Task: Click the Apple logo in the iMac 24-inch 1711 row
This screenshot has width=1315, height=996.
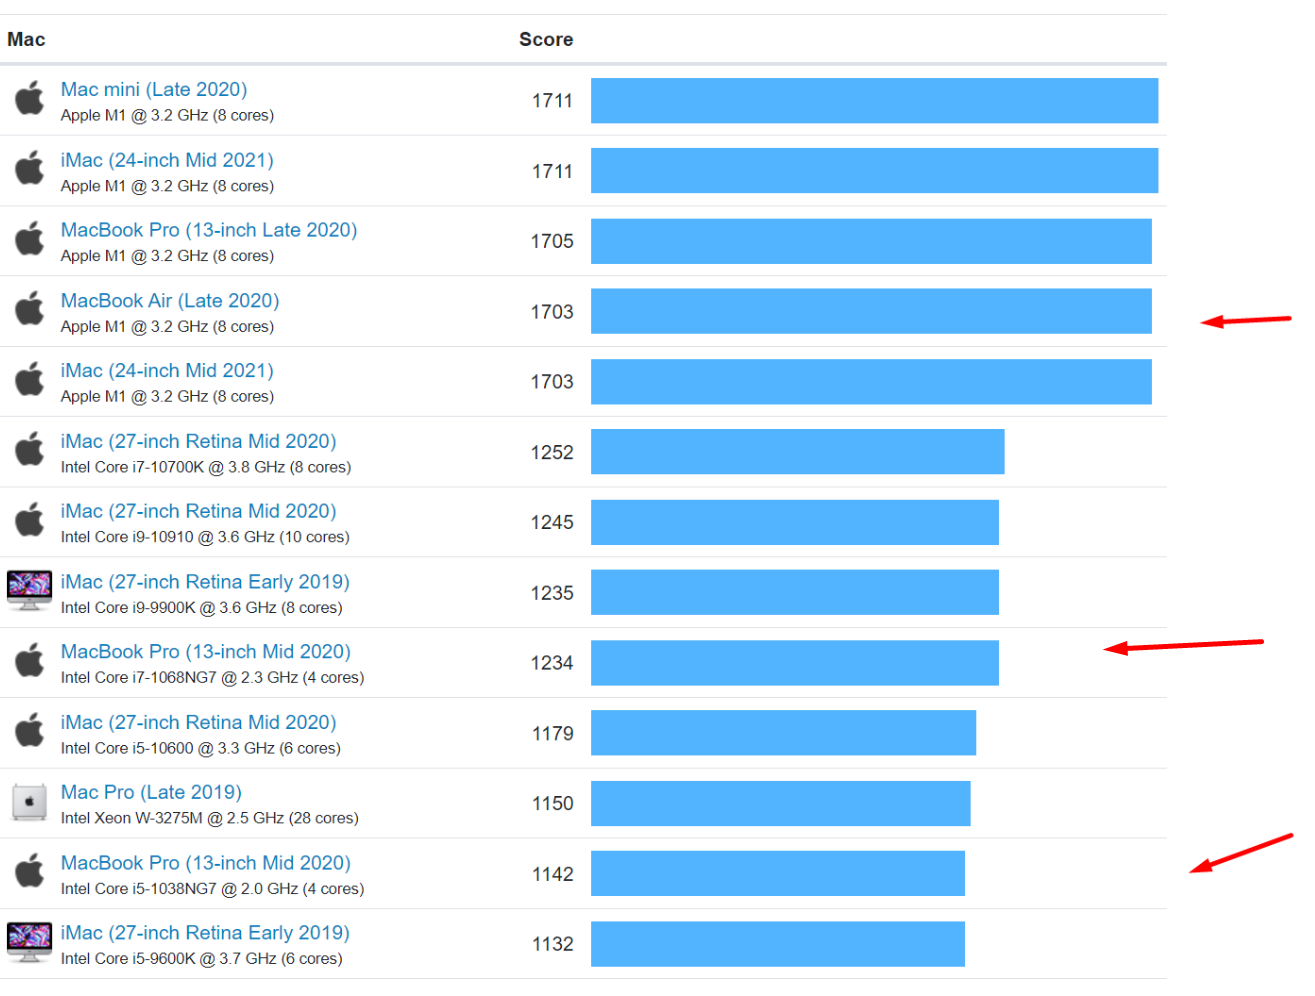Action: coord(30,168)
